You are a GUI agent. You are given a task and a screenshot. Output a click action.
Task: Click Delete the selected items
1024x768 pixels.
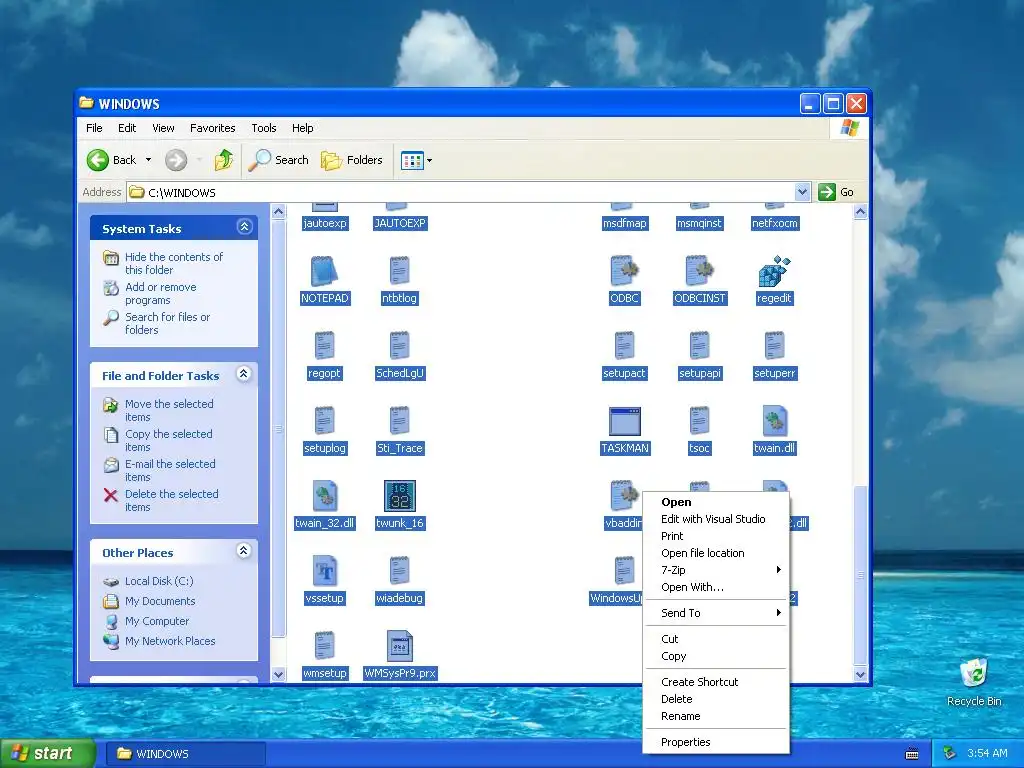[171, 500]
